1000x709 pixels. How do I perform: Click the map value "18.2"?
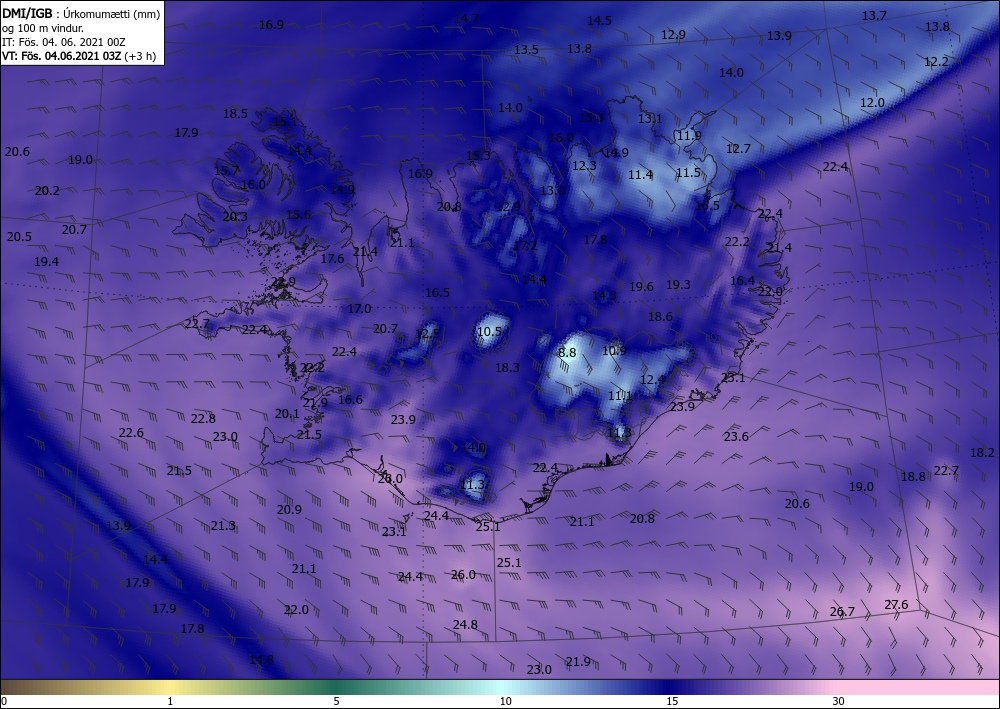tap(982, 453)
